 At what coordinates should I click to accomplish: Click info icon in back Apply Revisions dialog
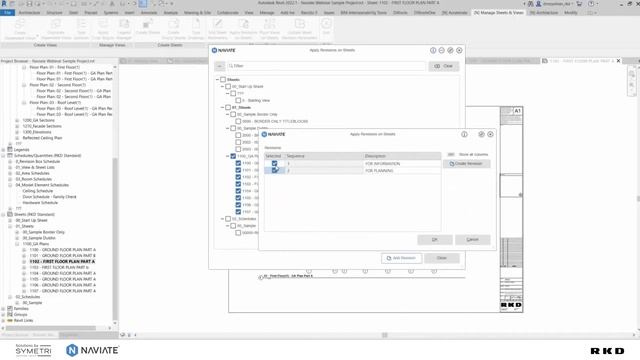coord(433,50)
